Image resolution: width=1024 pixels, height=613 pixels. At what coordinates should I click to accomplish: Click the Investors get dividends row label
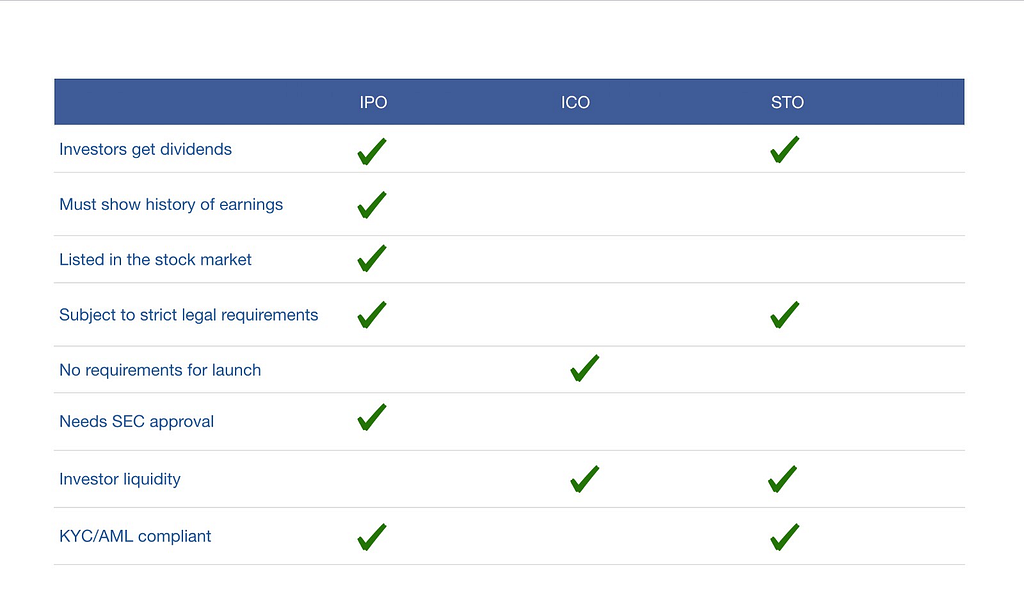[146, 149]
